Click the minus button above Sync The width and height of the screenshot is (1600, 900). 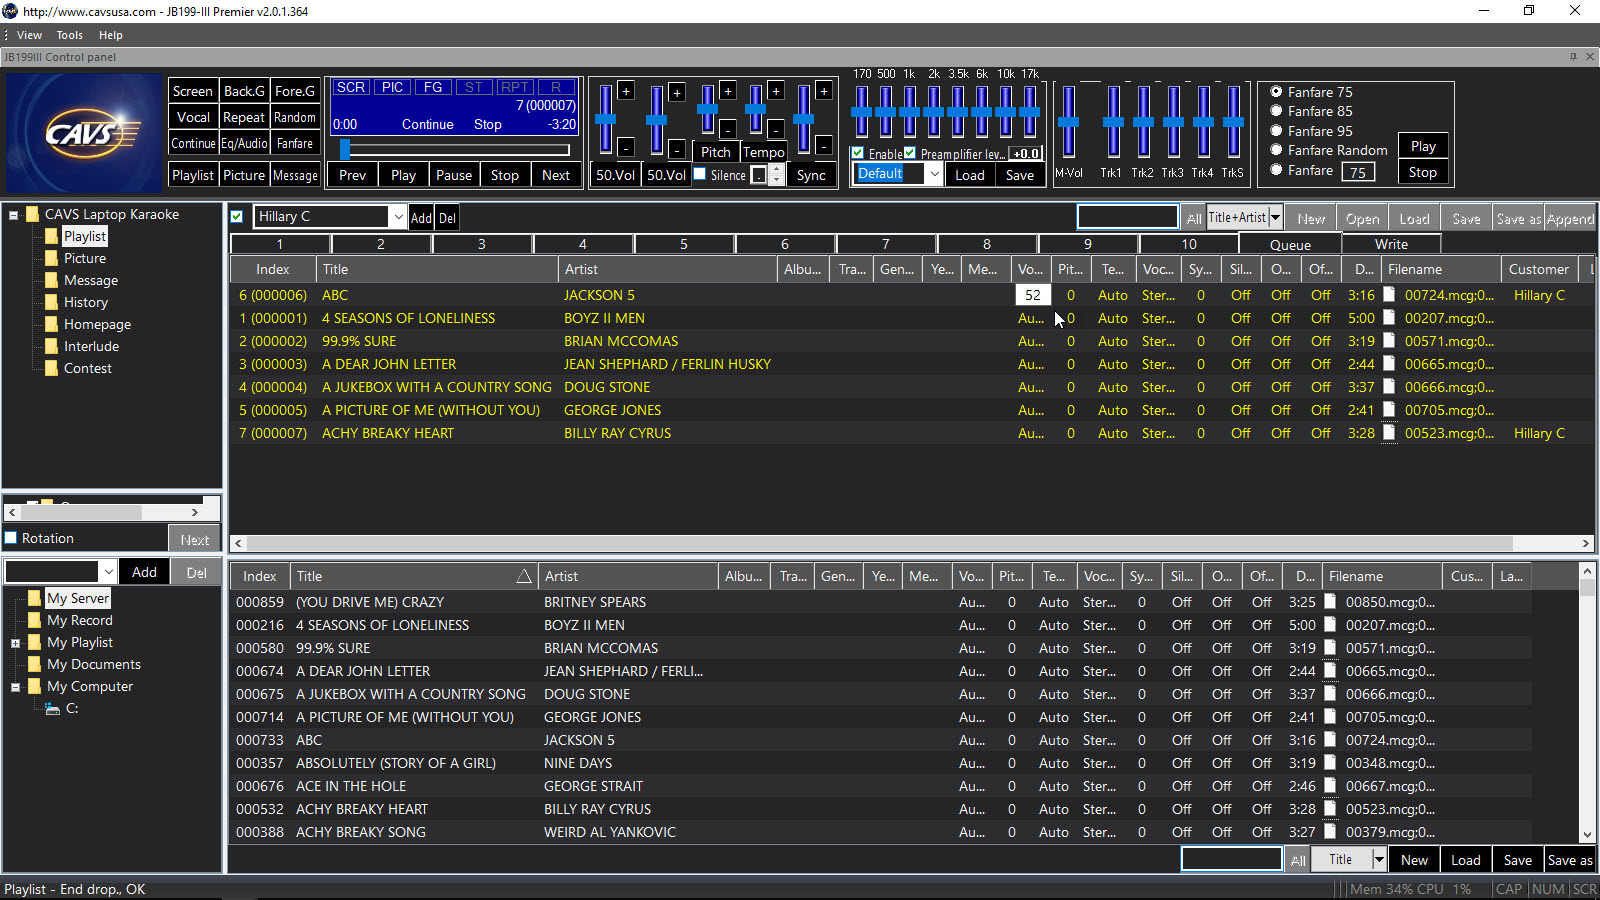(x=824, y=146)
